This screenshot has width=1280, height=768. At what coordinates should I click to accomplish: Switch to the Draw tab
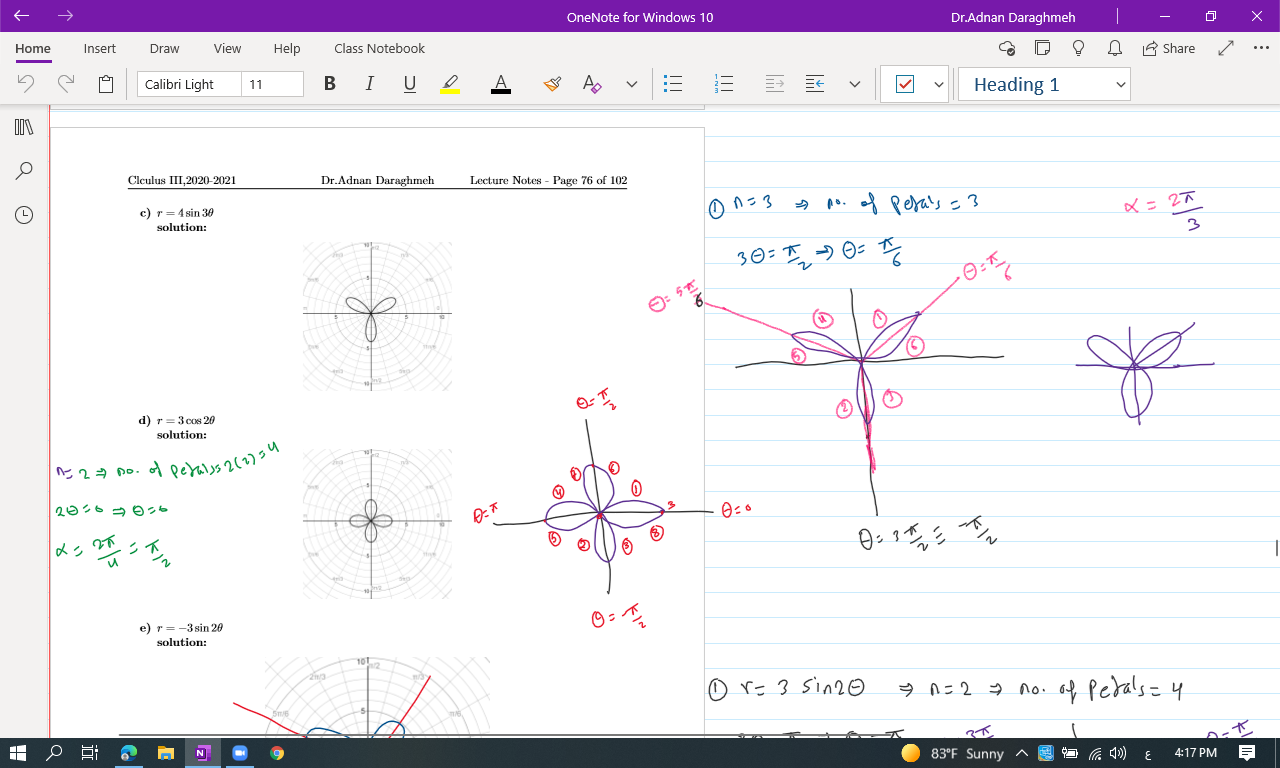coord(164,48)
